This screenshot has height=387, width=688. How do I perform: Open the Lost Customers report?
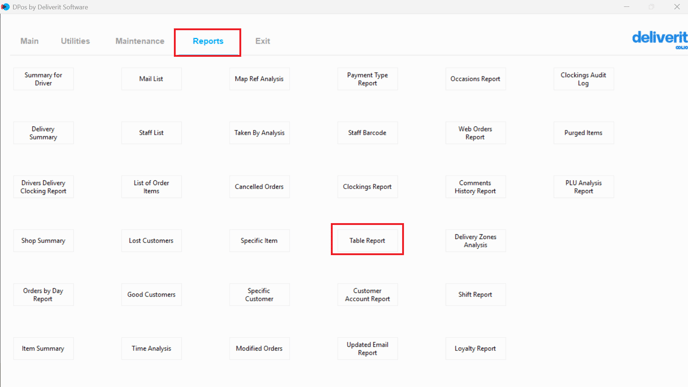(151, 240)
